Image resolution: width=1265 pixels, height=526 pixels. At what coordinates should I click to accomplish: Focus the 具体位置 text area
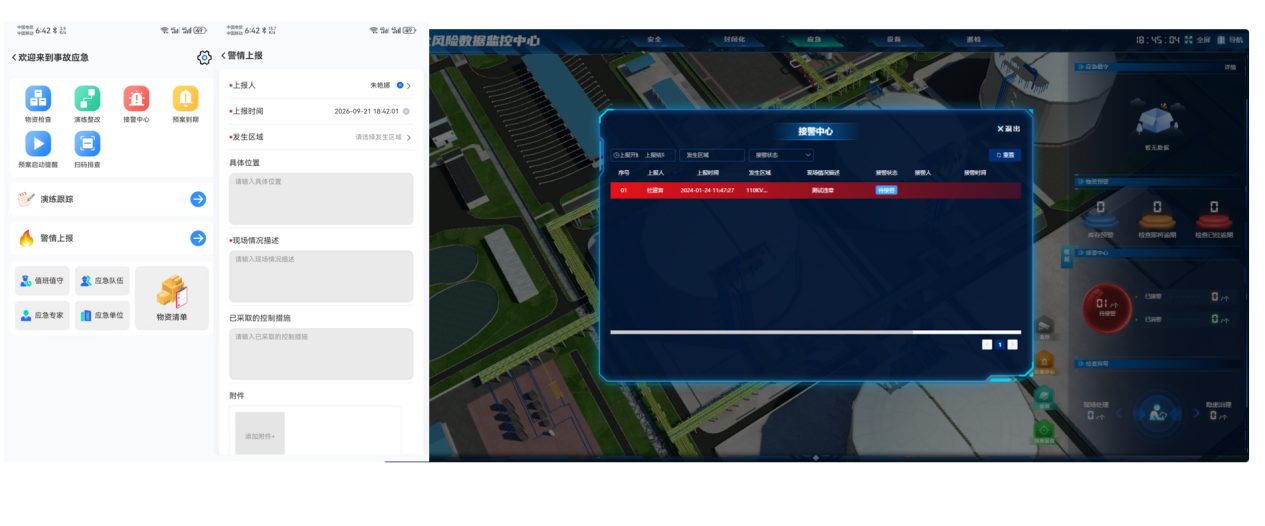click(321, 198)
